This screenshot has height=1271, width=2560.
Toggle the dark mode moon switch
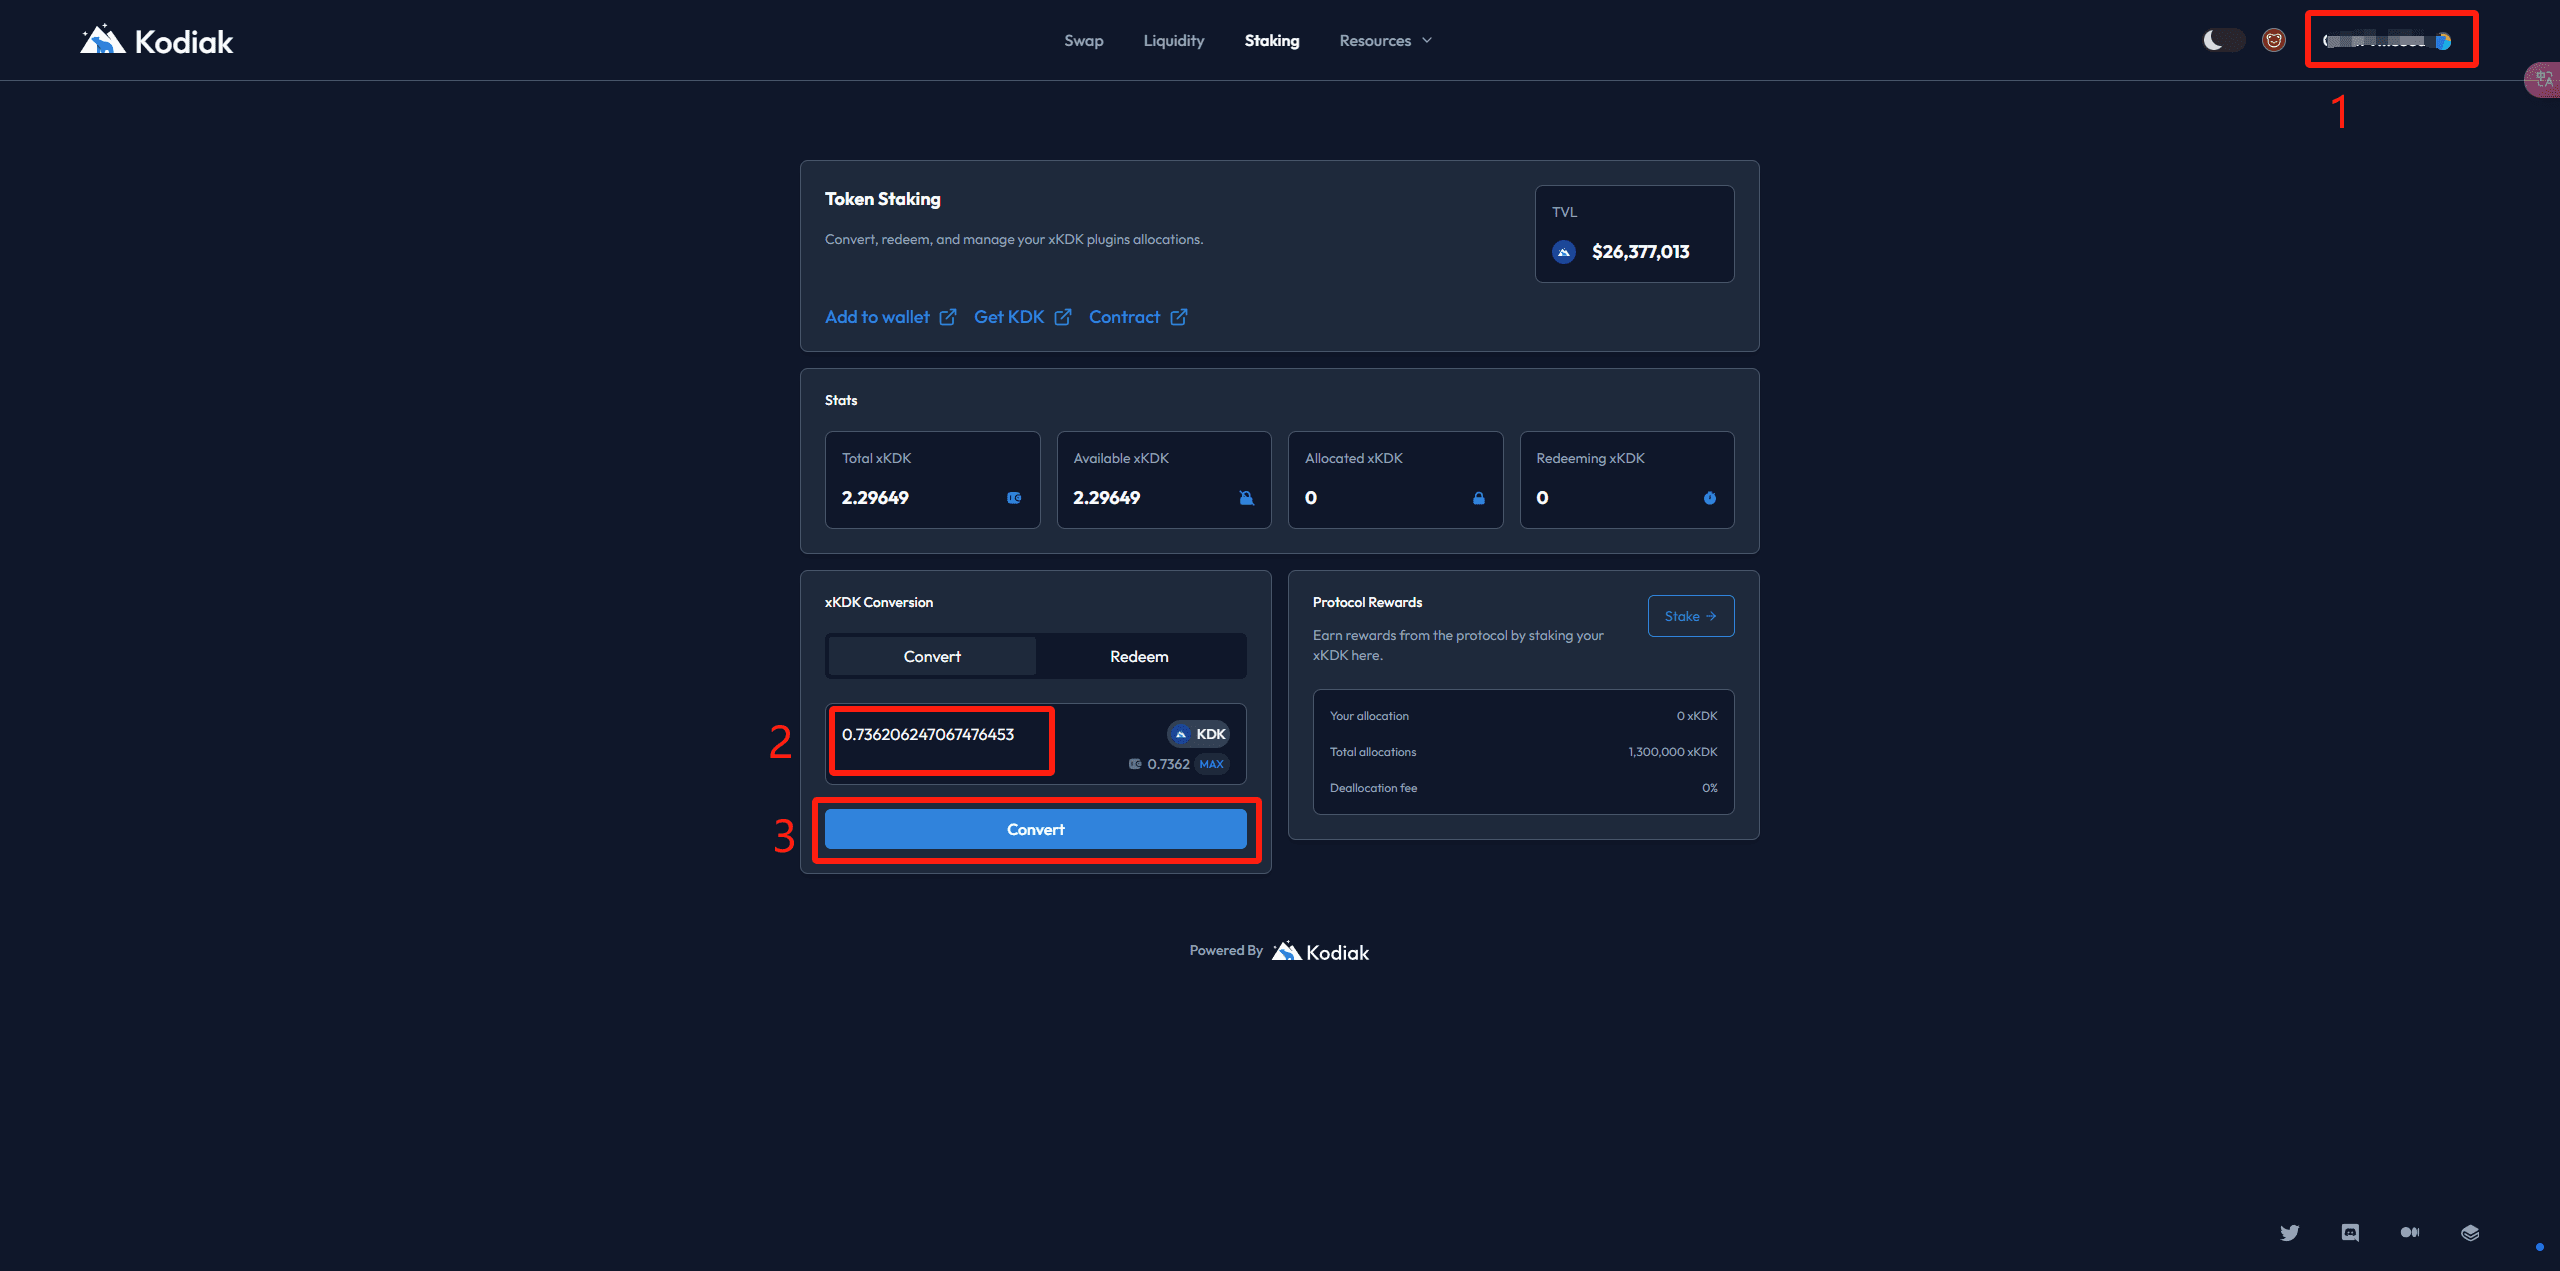[2223, 40]
